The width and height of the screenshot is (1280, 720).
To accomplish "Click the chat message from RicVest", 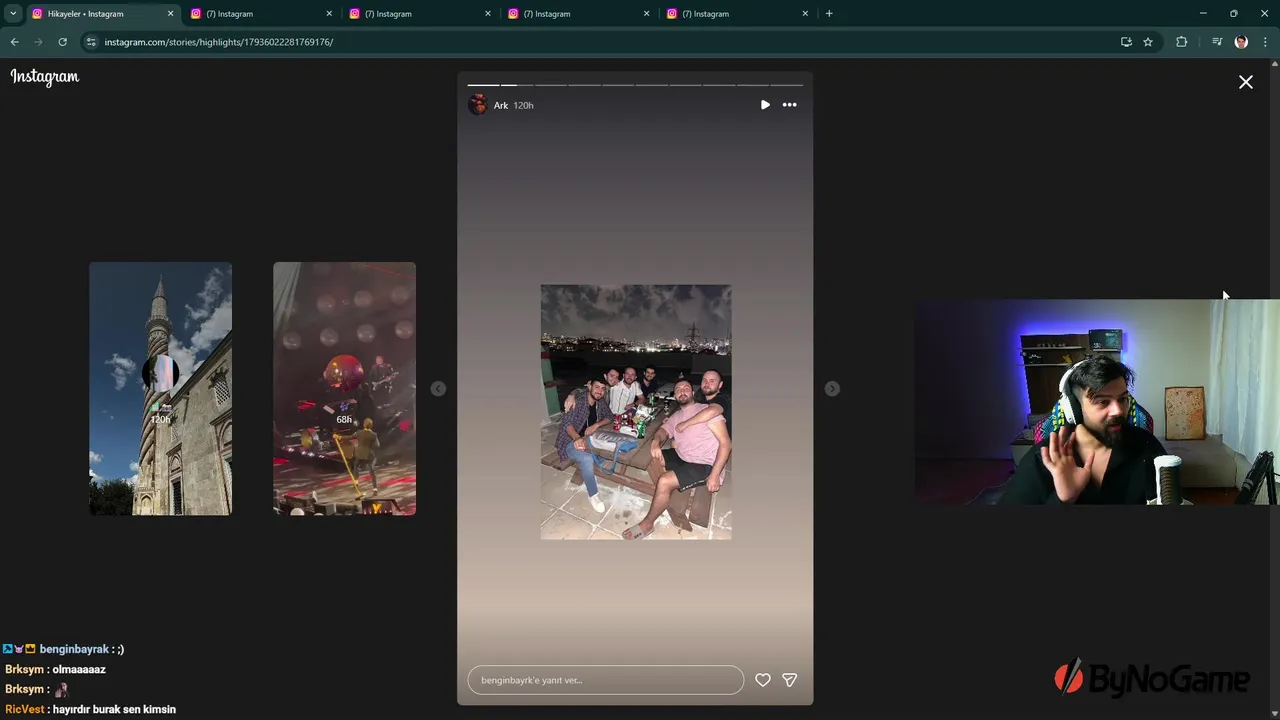I will (90, 709).
